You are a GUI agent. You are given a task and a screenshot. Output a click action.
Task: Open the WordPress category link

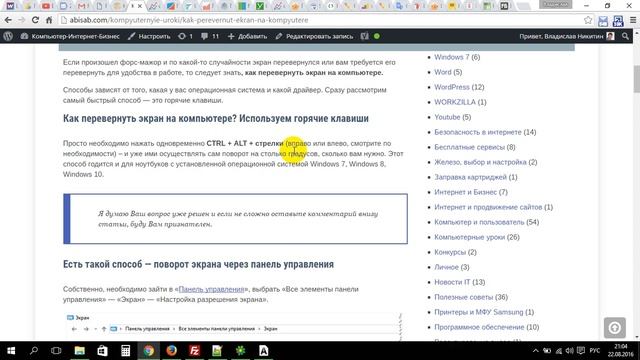pos(452,87)
